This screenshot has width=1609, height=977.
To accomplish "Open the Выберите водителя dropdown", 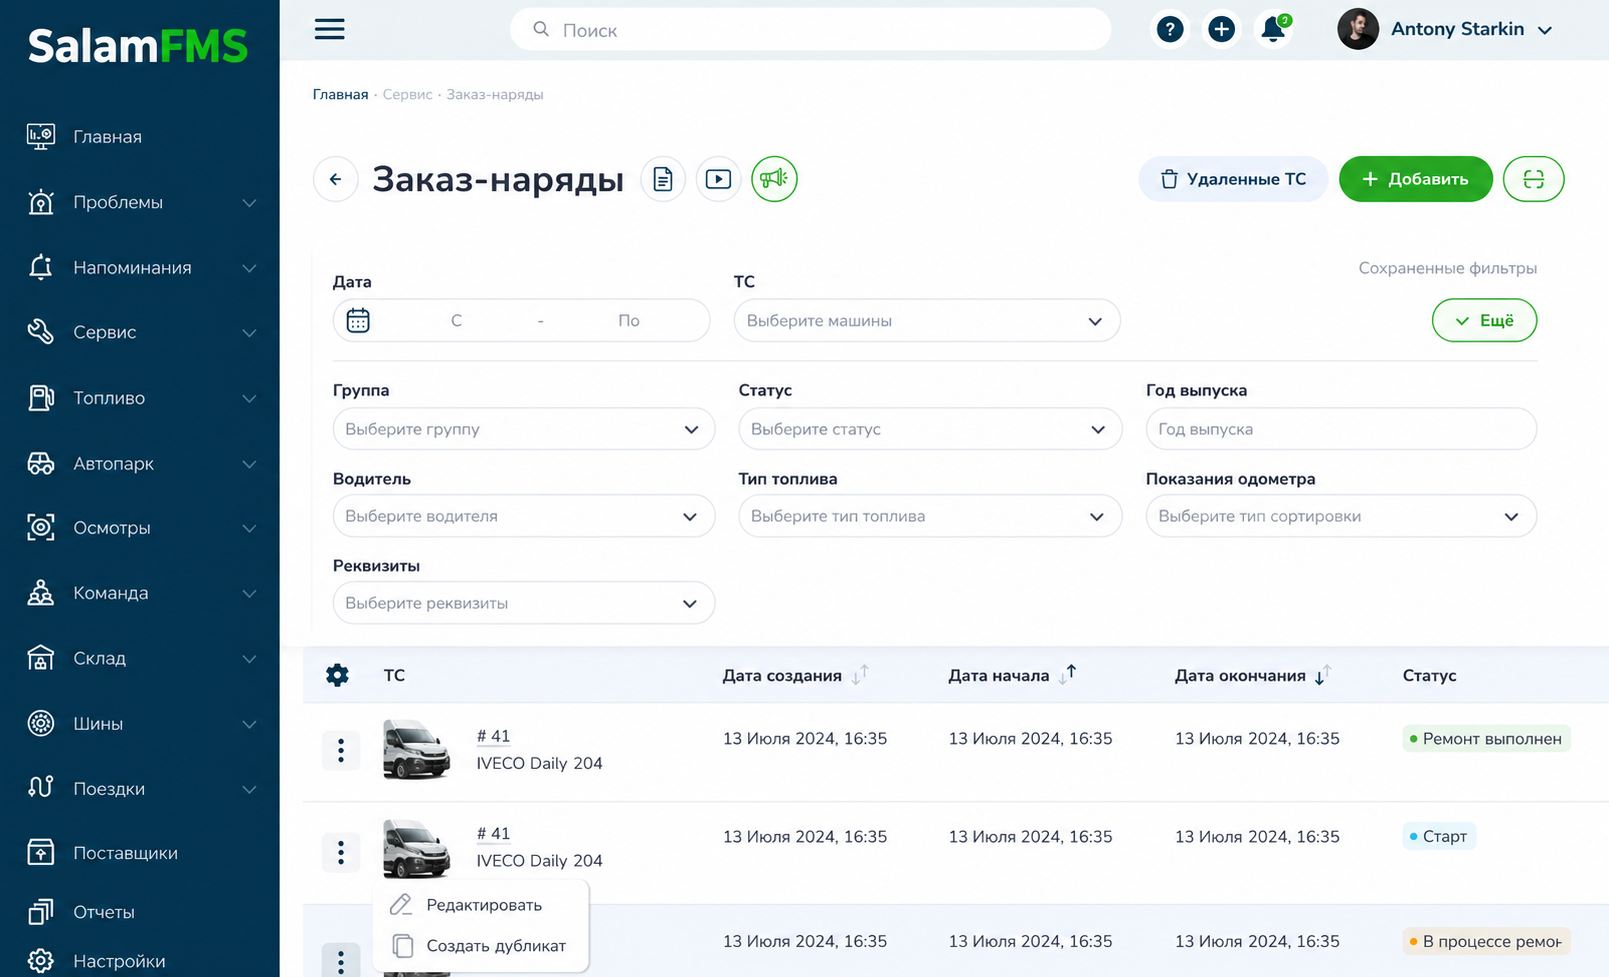I will [x=524, y=516].
